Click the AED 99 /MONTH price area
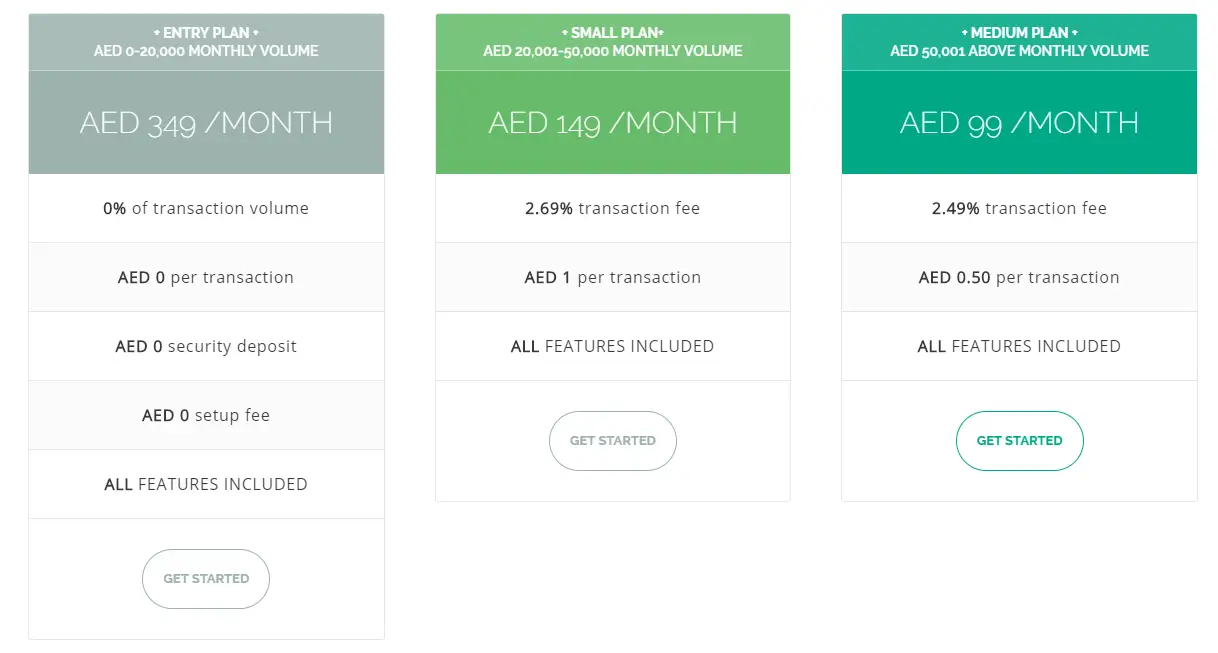 pyautogui.click(x=1019, y=122)
